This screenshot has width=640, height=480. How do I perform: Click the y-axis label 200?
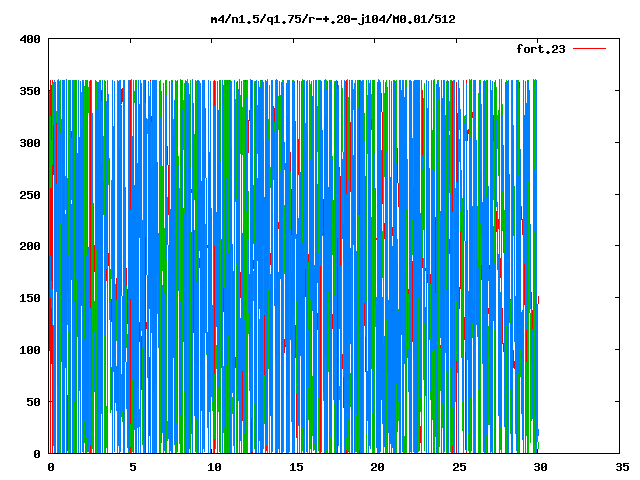pos(30,246)
